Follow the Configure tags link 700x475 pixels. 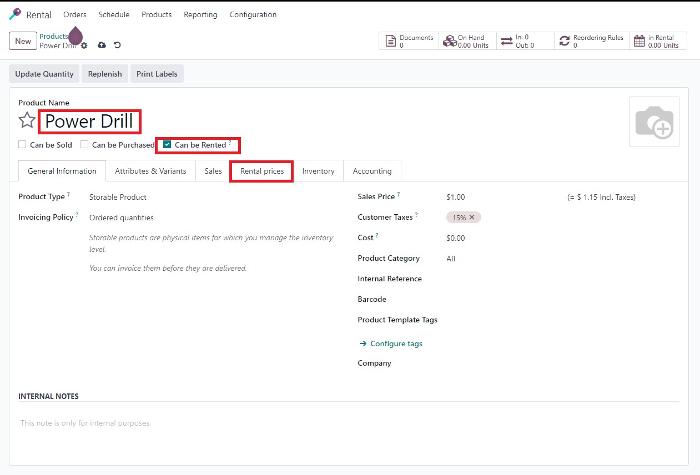tap(391, 343)
